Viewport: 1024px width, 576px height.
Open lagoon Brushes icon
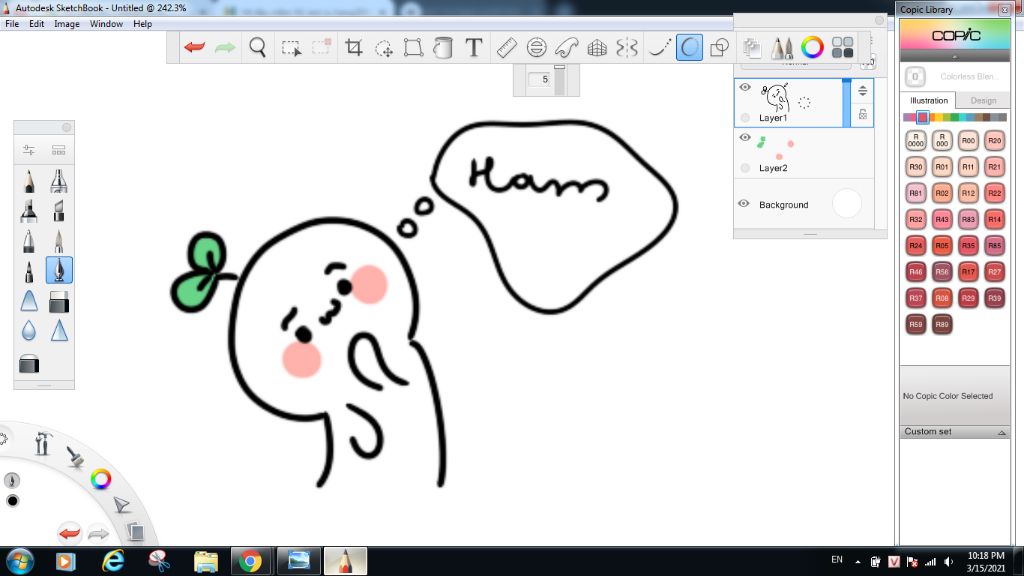(75, 456)
